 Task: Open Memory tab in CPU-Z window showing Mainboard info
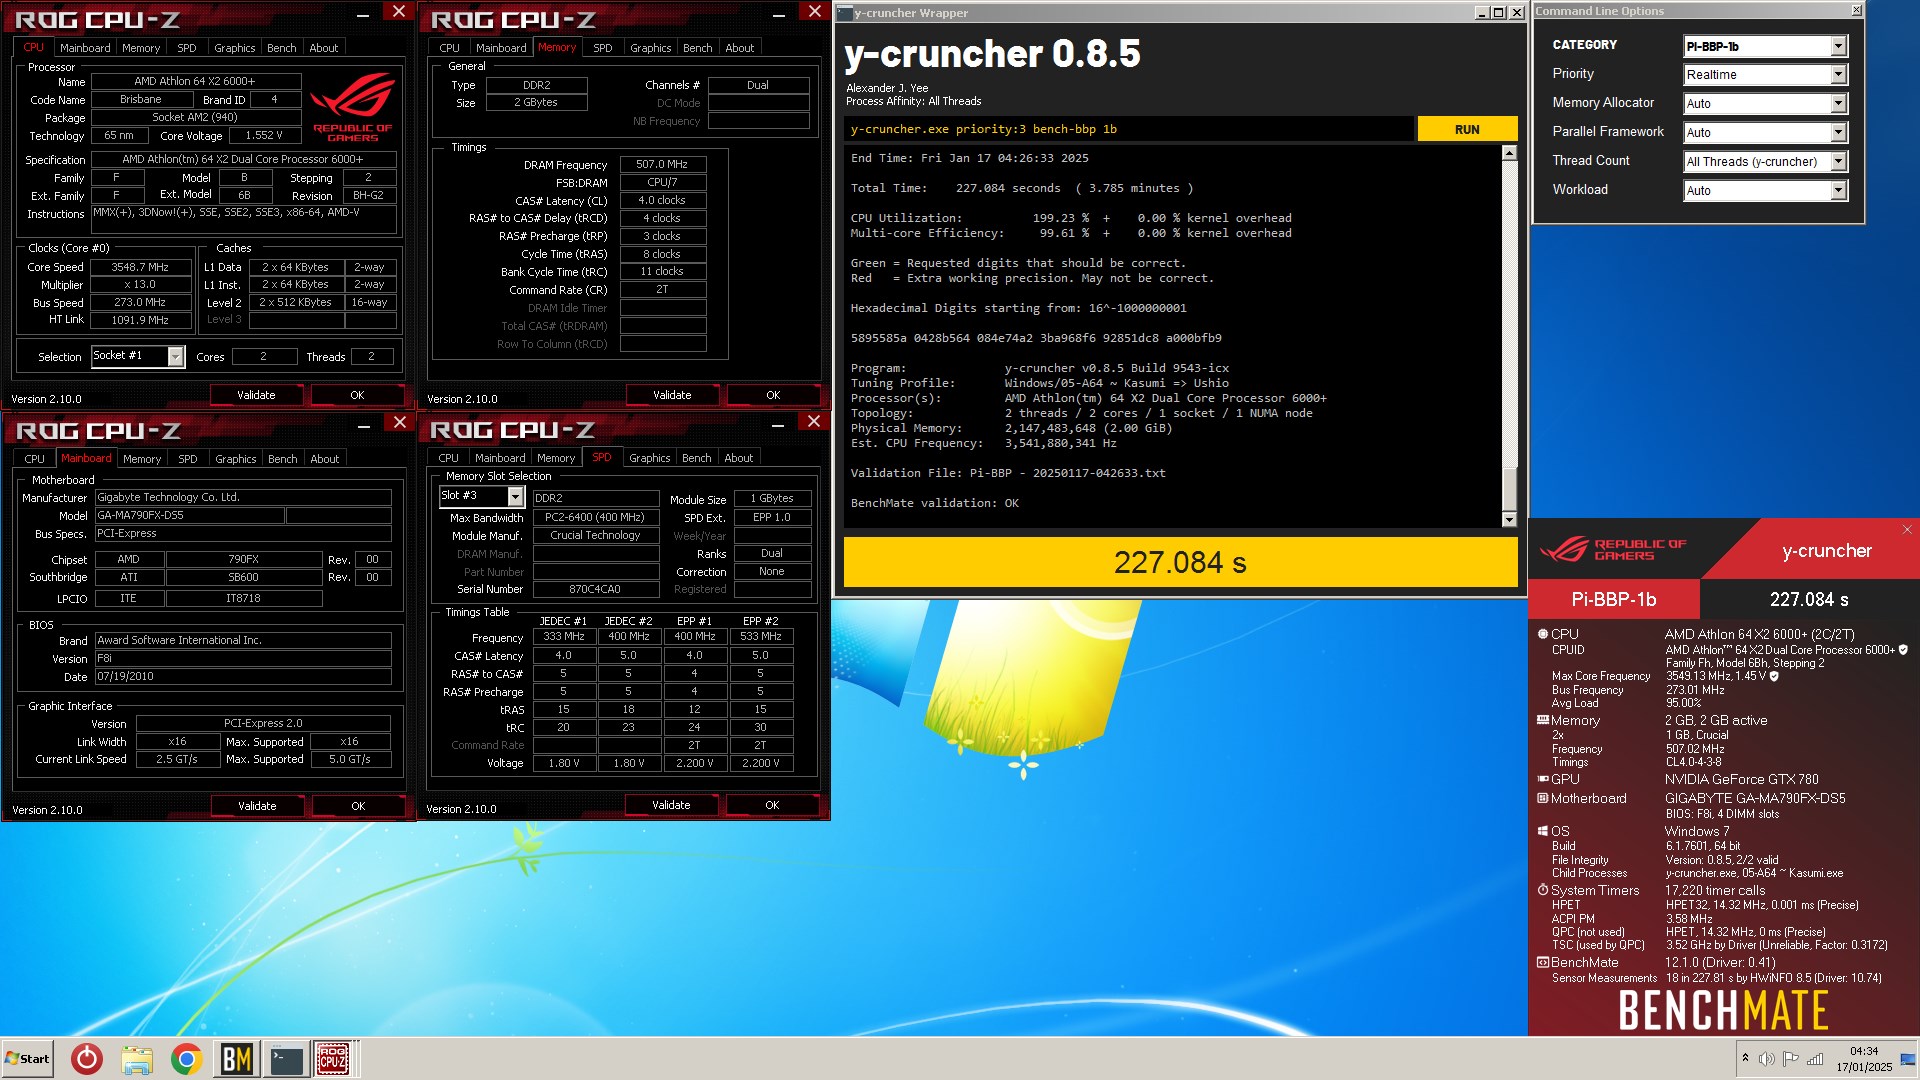(142, 459)
